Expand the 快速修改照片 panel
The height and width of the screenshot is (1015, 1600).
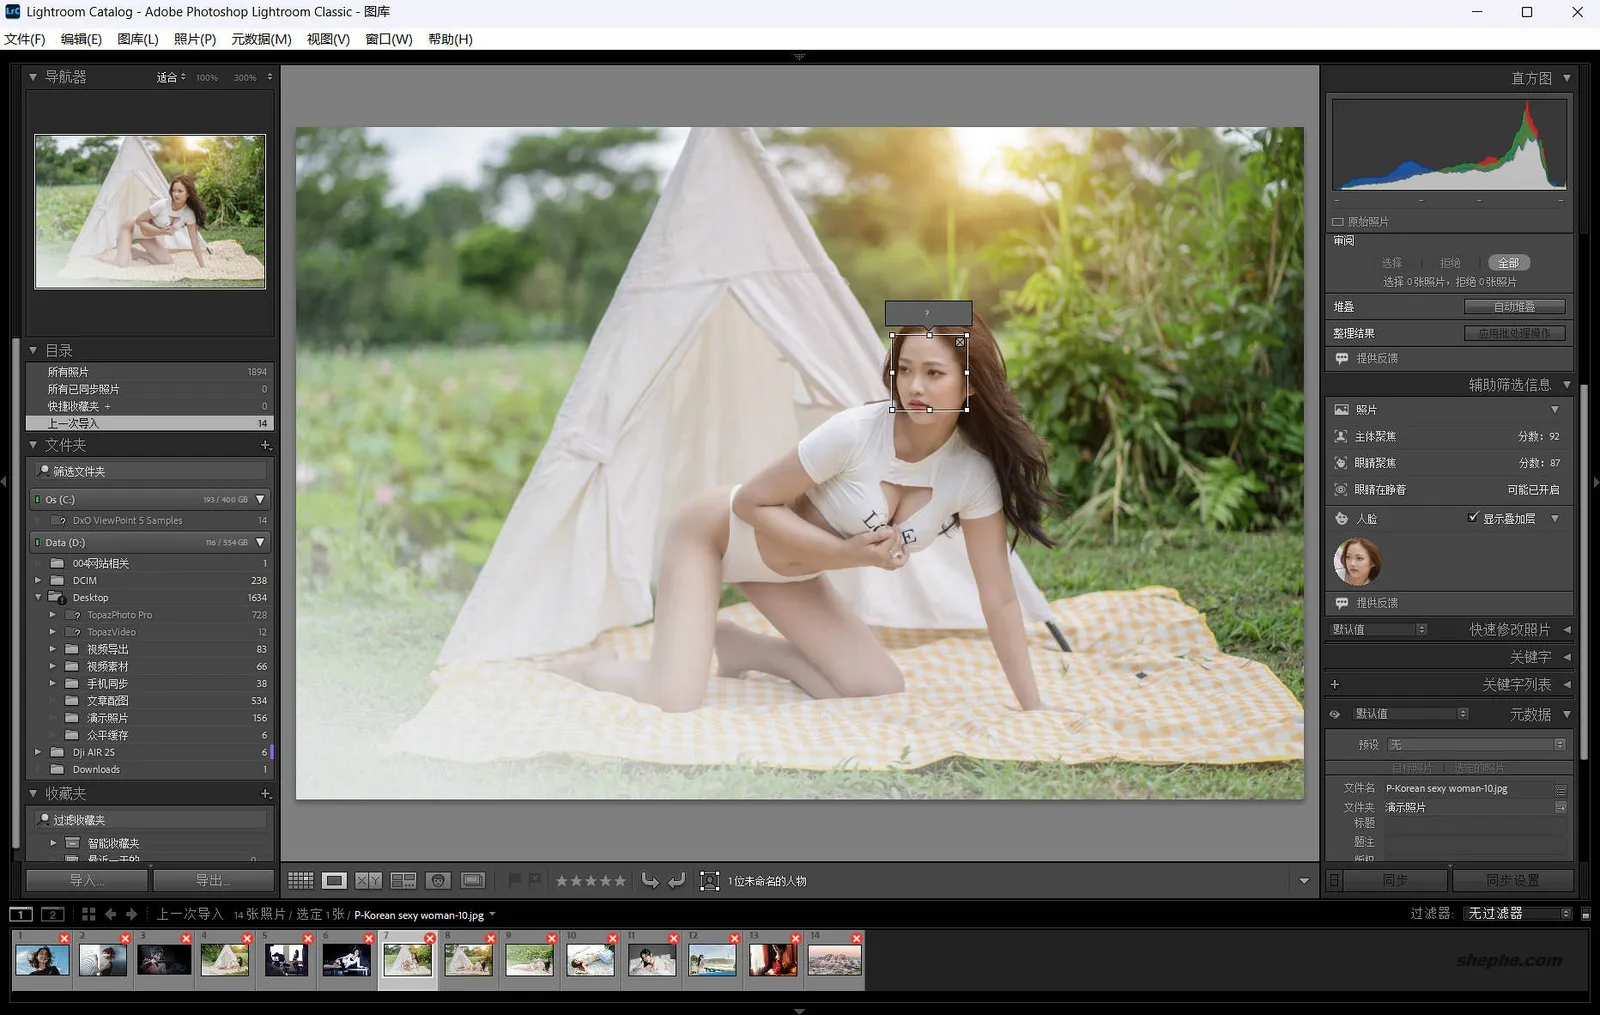click(1567, 629)
